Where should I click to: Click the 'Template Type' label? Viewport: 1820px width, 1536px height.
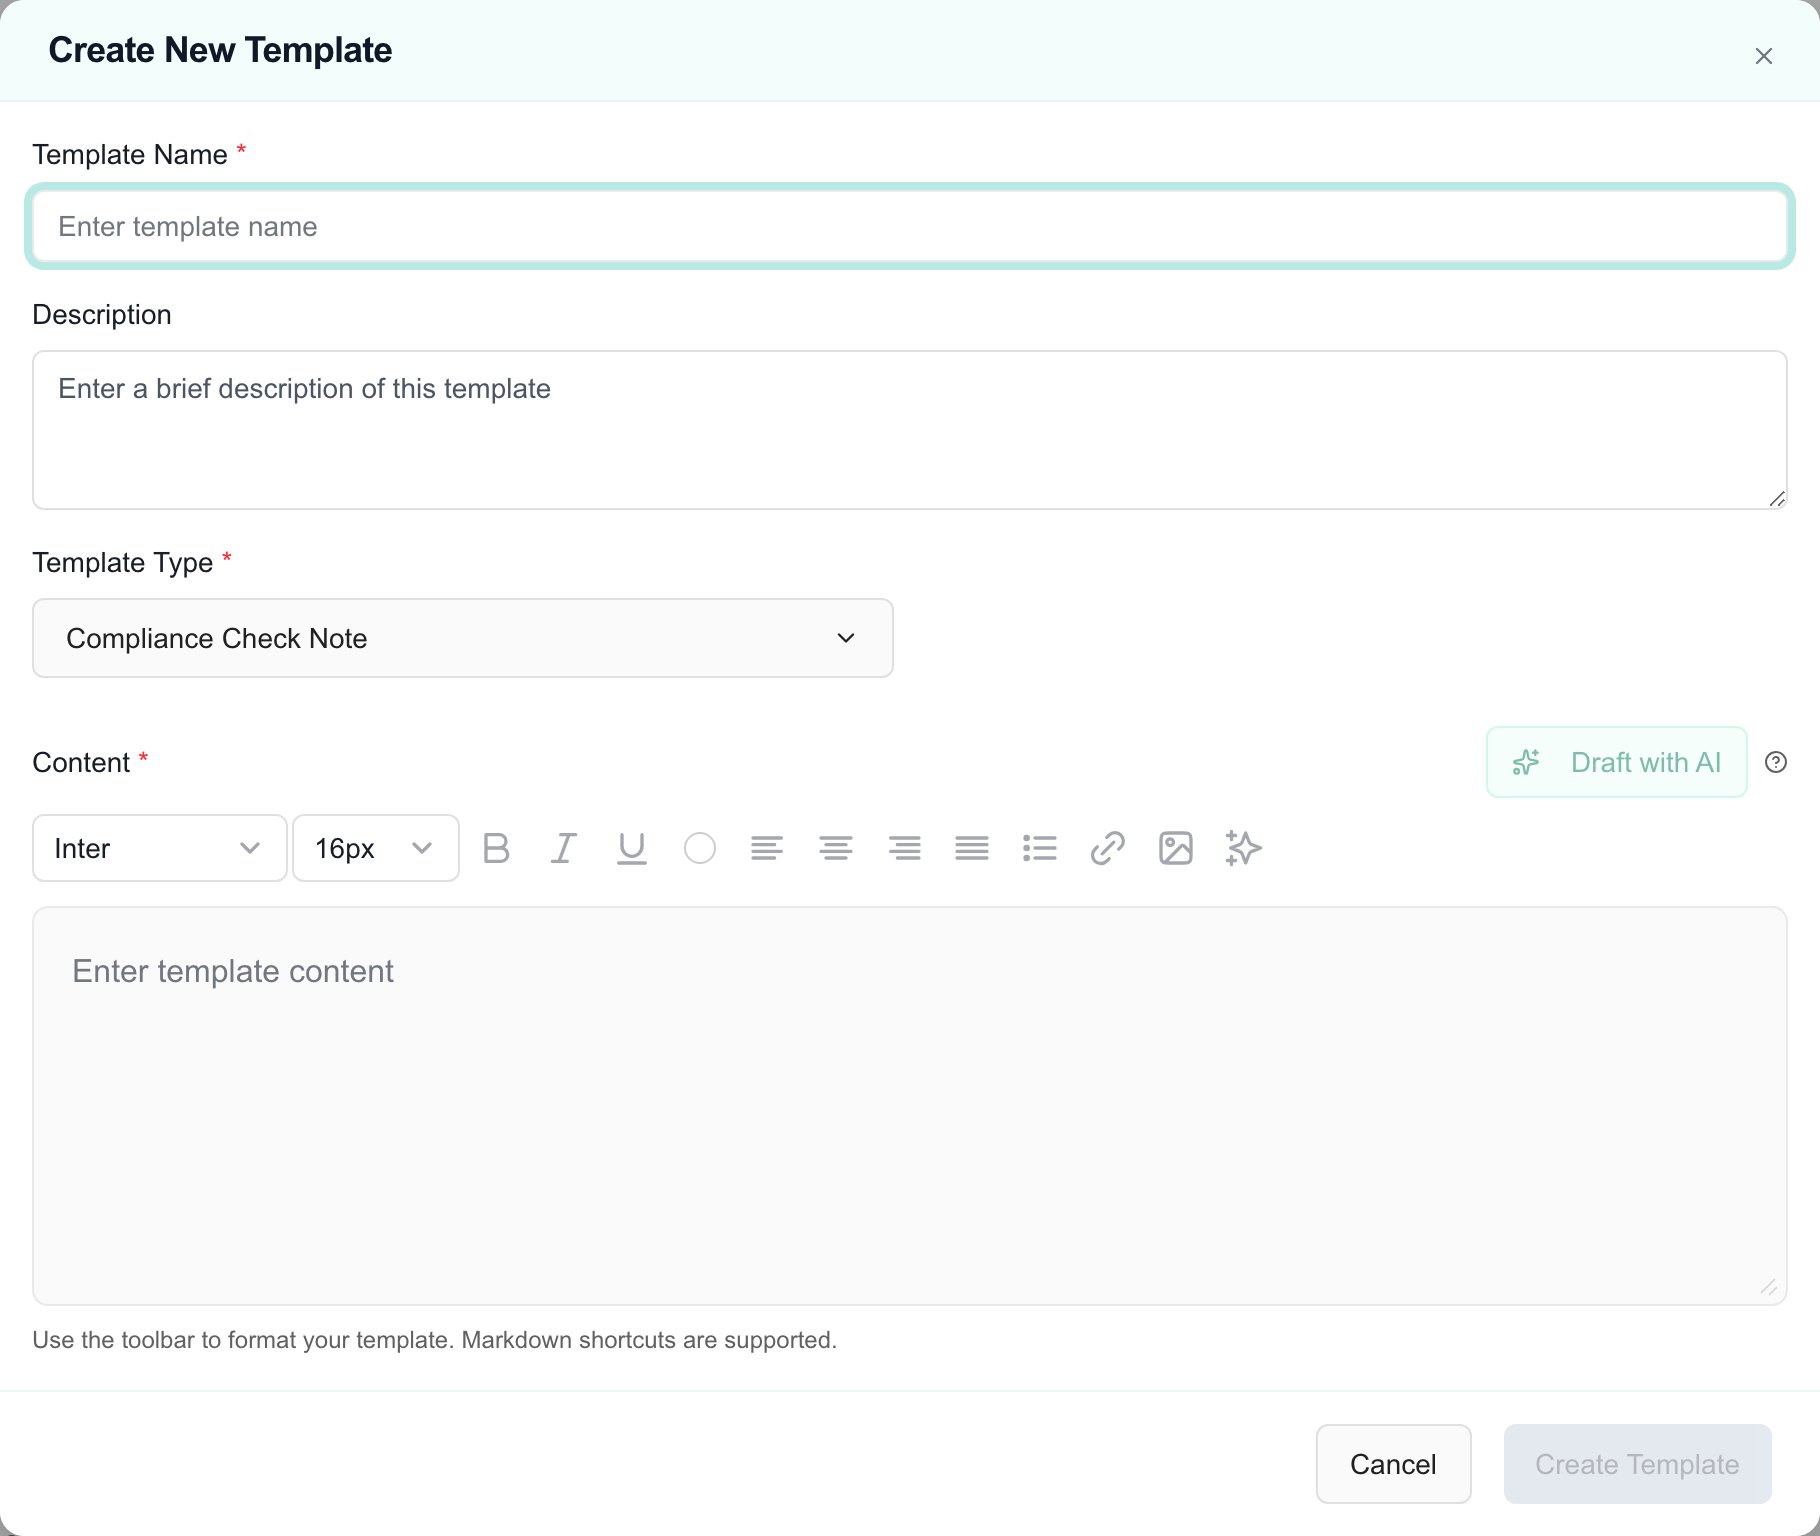[123, 563]
